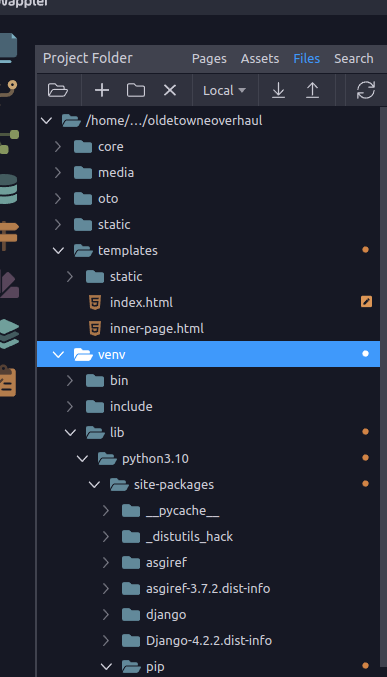Open the database manager sidebar icon
Viewport: 387px width, 677px height.
coord(9,189)
